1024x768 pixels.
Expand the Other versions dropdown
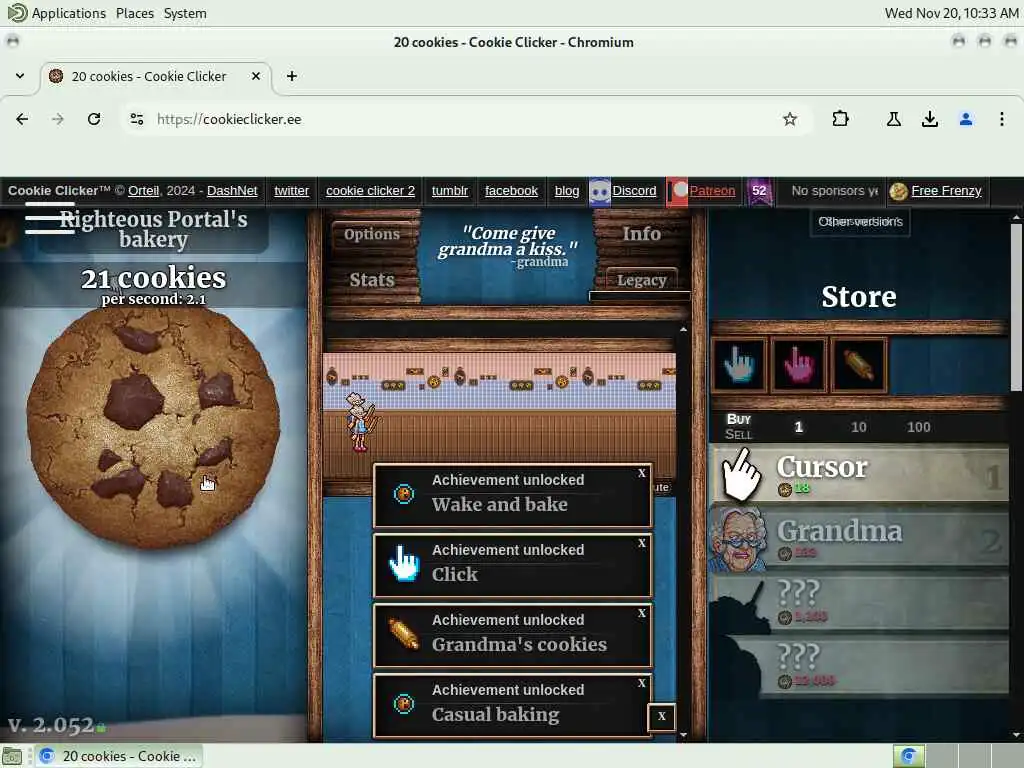(860, 222)
